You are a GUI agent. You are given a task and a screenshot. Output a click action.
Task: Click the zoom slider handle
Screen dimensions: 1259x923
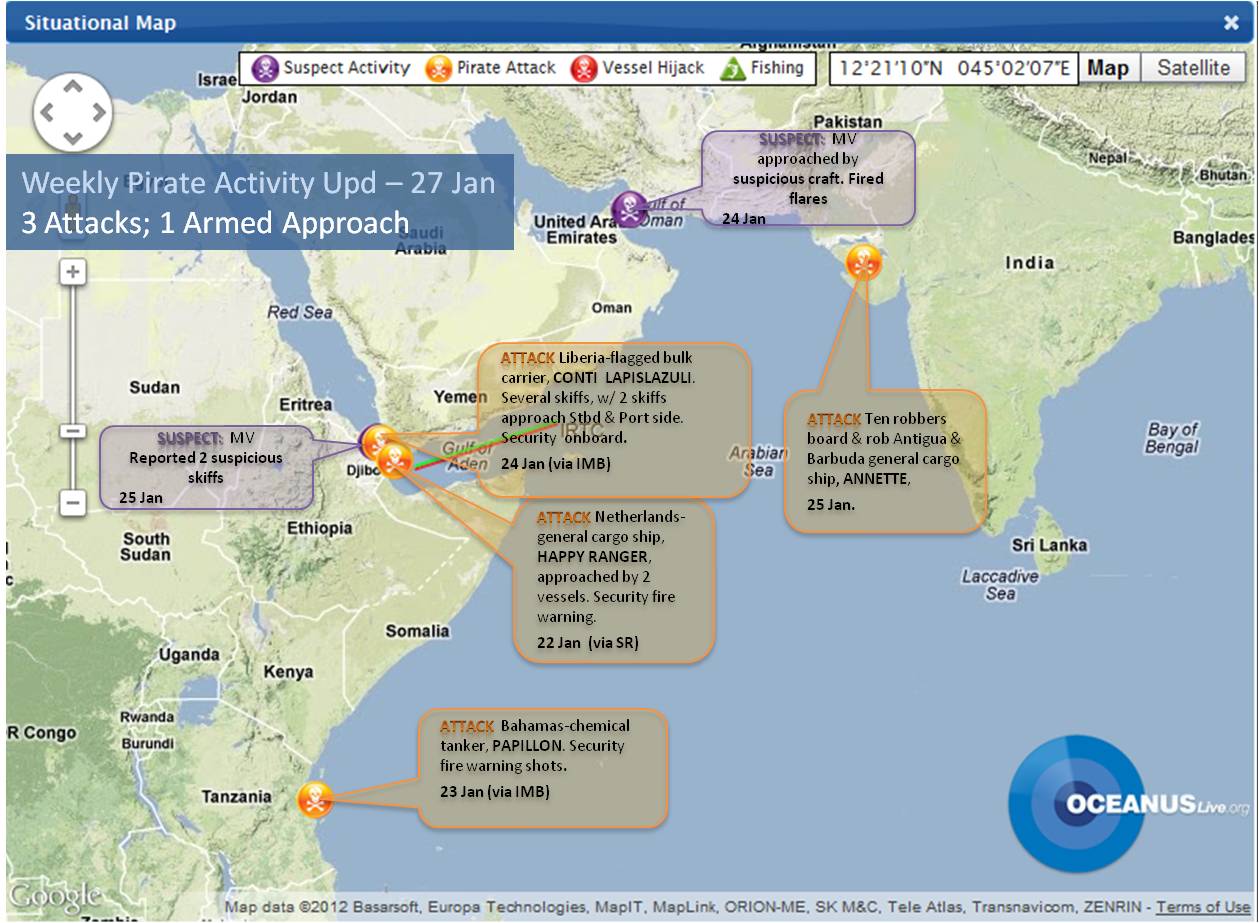pyautogui.click(x=73, y=431)
